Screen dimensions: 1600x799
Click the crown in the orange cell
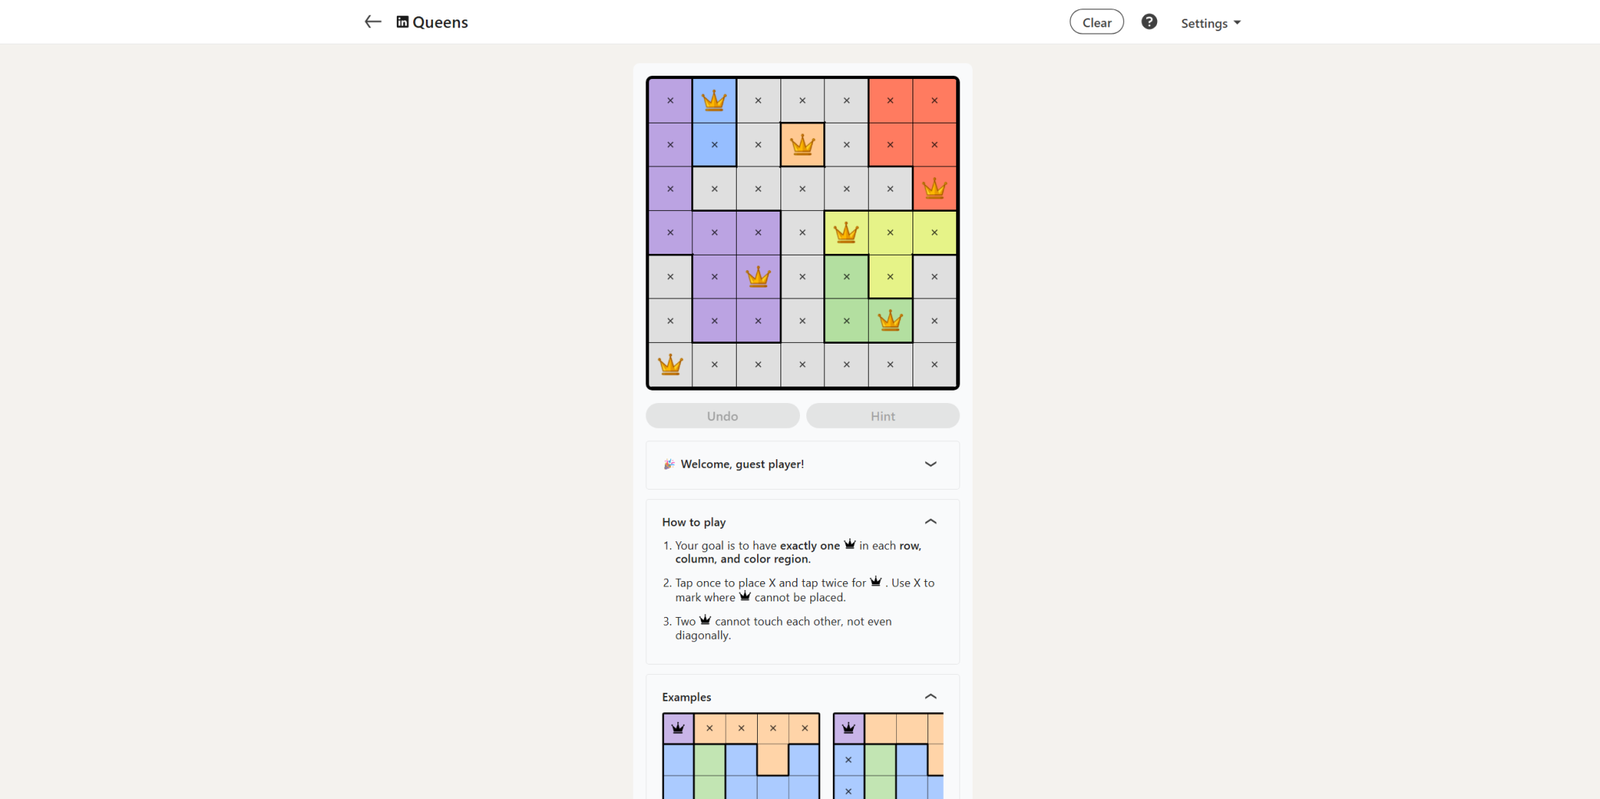[802, 145]
